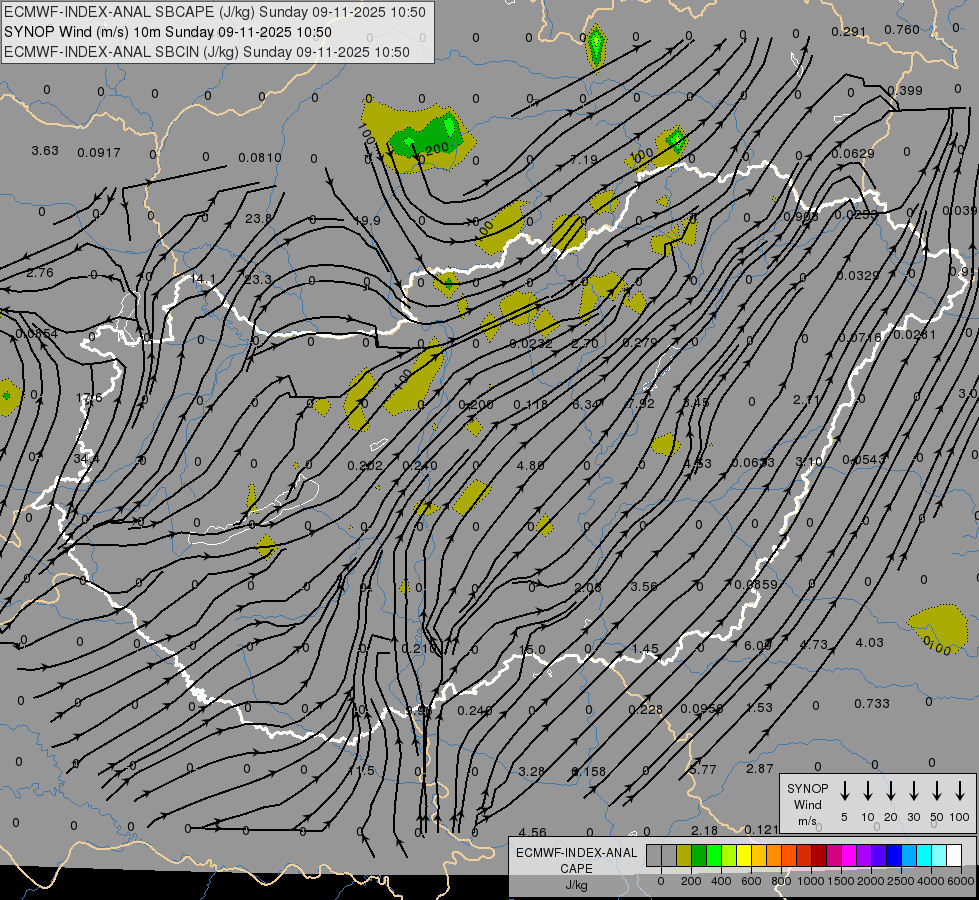Image resolution: width=979 pixels, height=900 pixels.
Task: Click the map value 0.0859
Action: coord(755,585)
